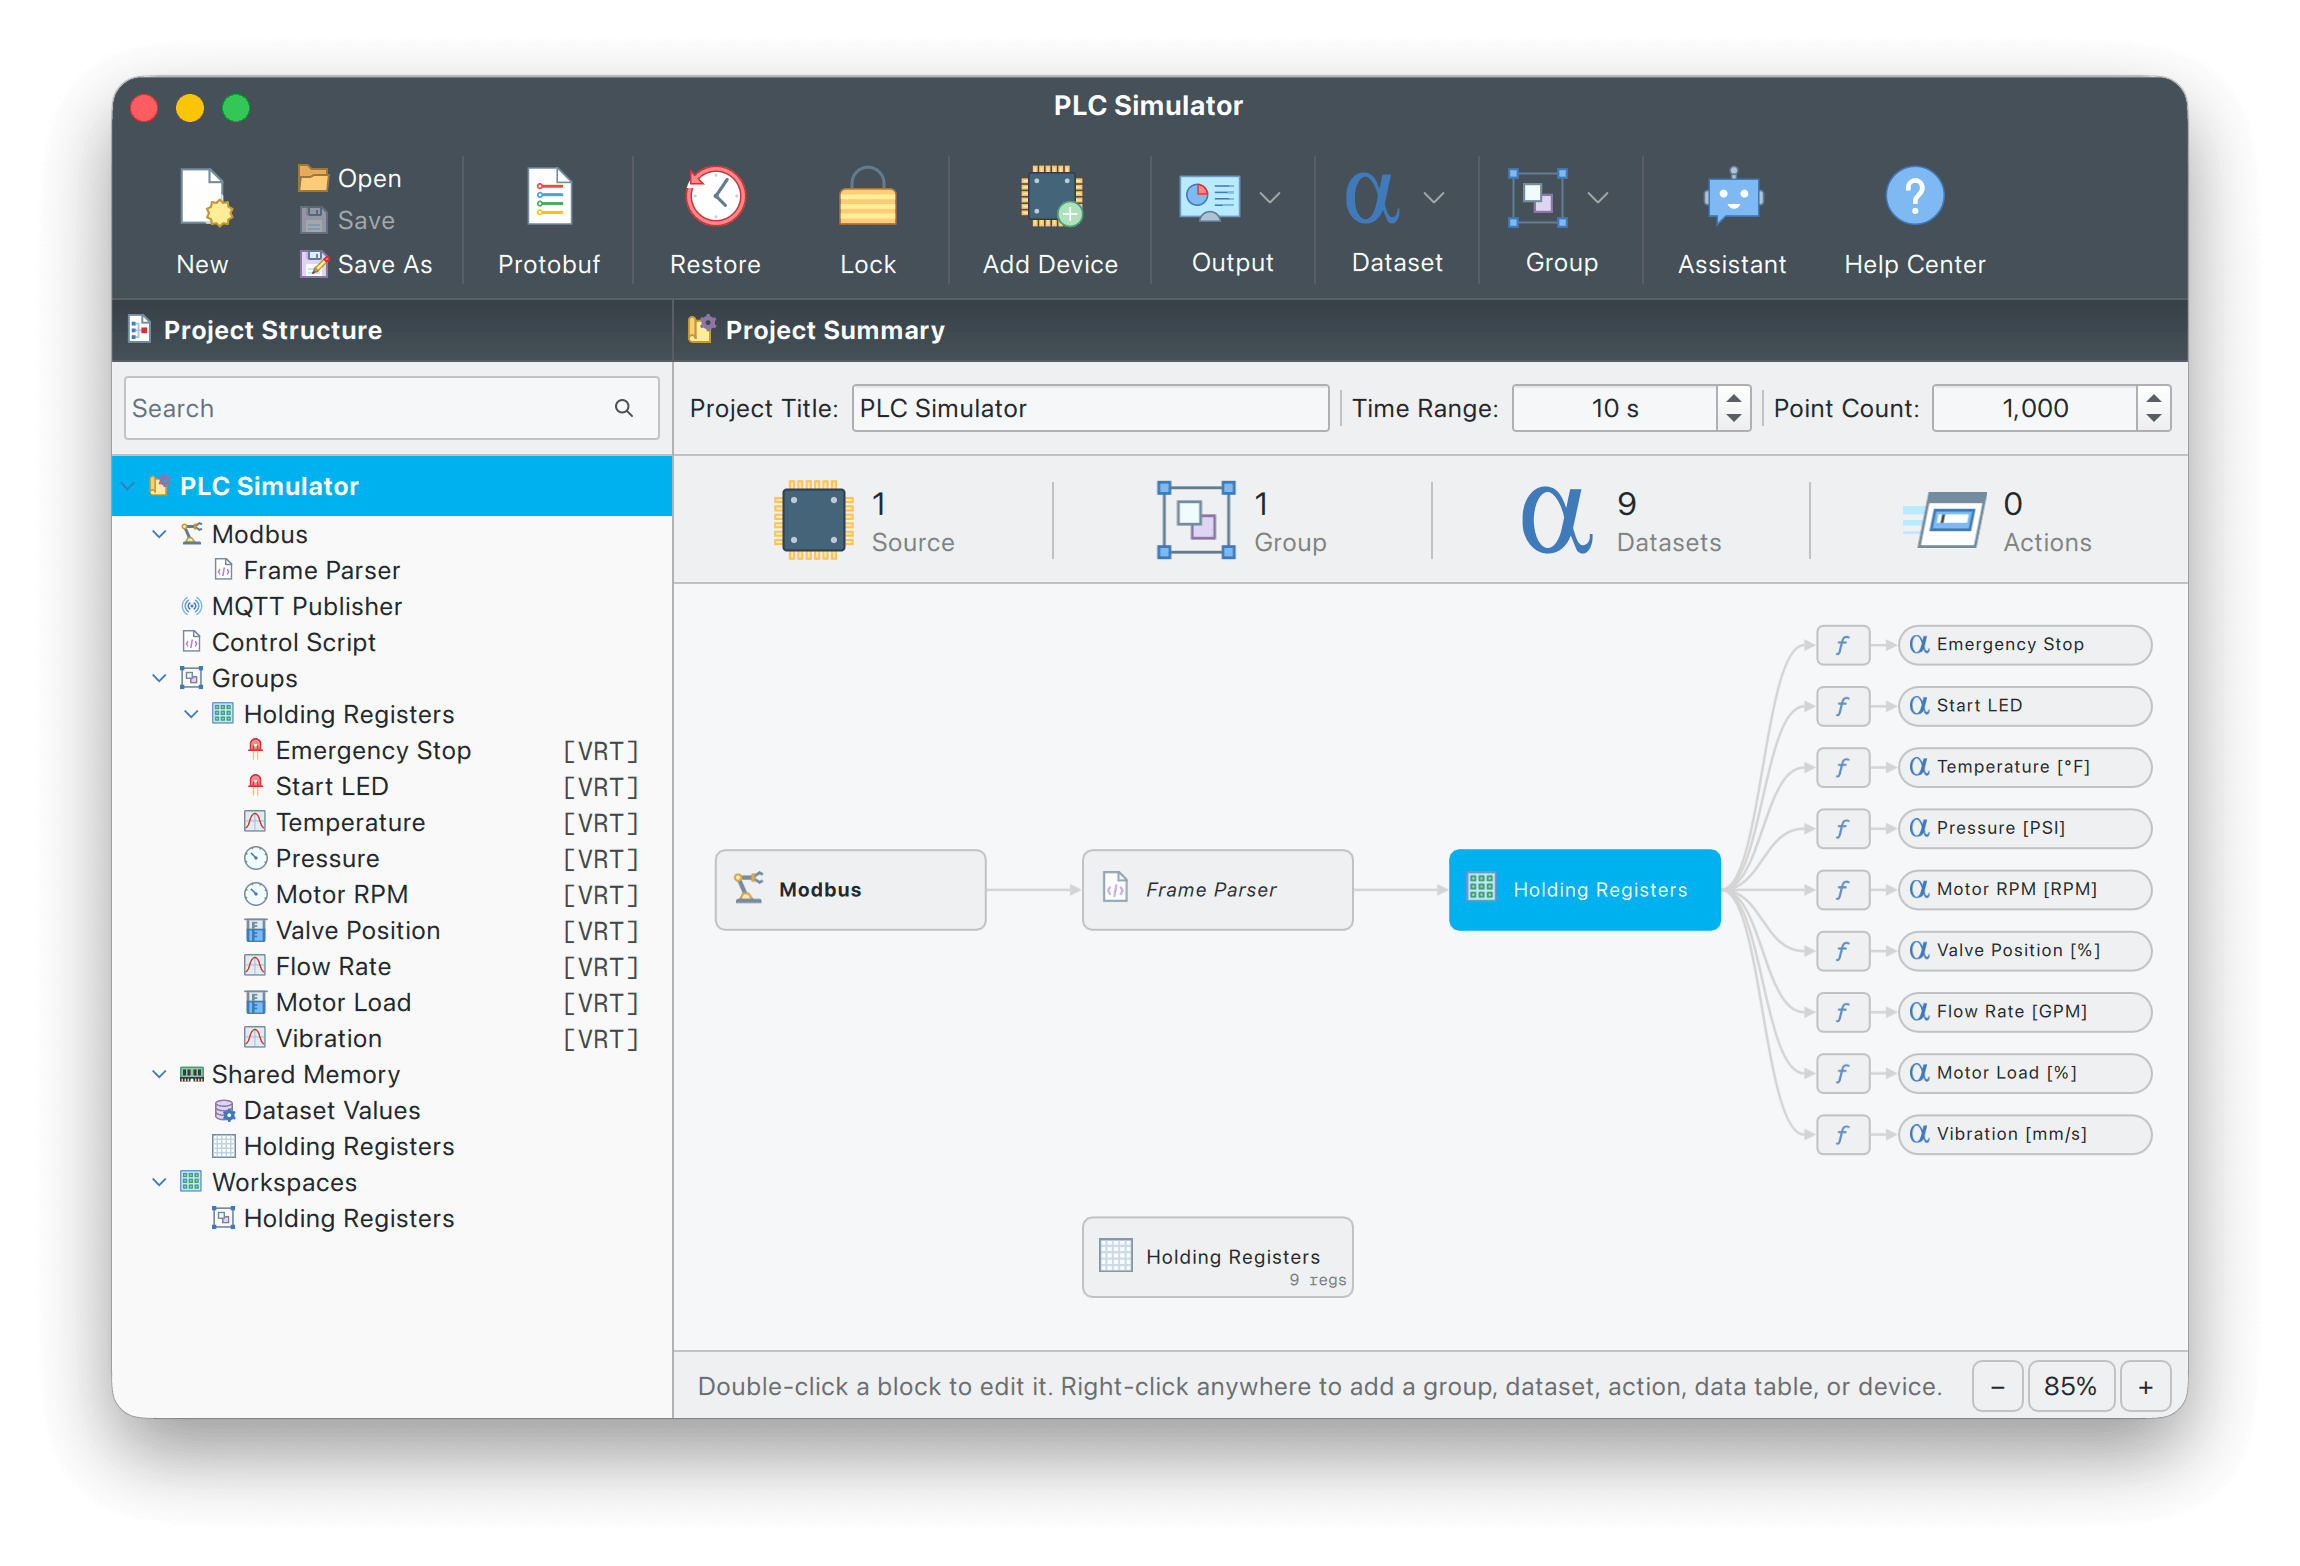This screenshot has width=2300, height=1566.
Task: Select Vibration dataset in tree
Action: coord(392,1038)
